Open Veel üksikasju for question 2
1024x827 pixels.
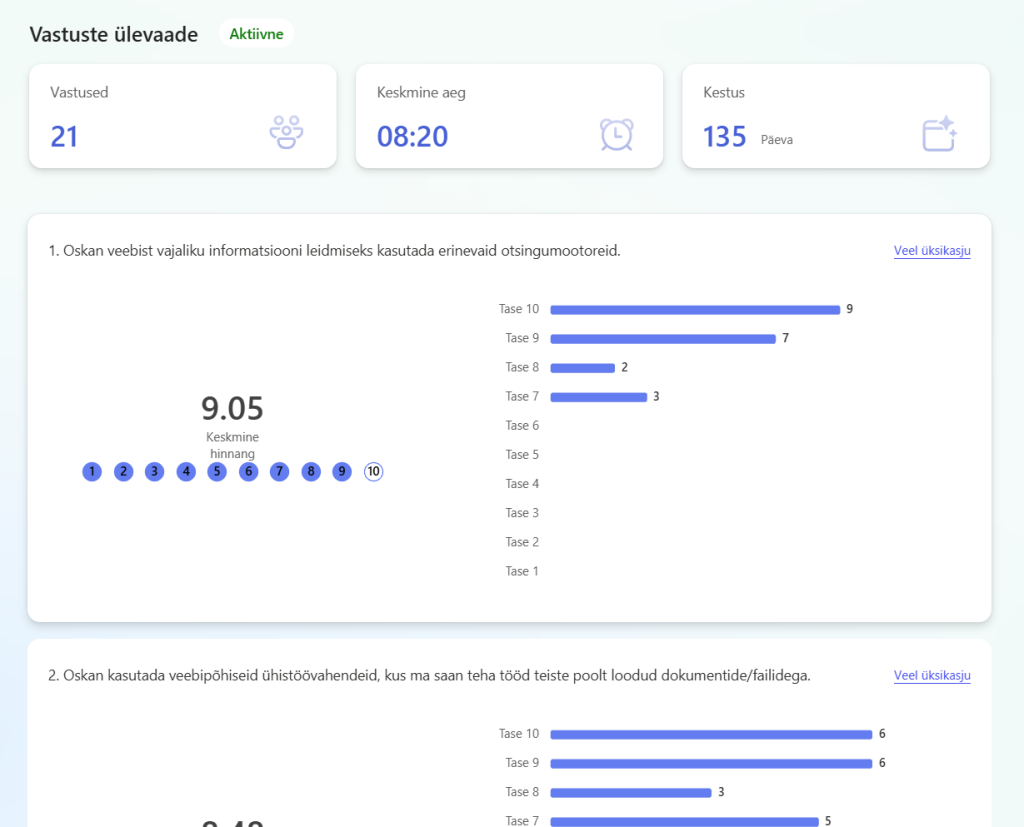931,676
